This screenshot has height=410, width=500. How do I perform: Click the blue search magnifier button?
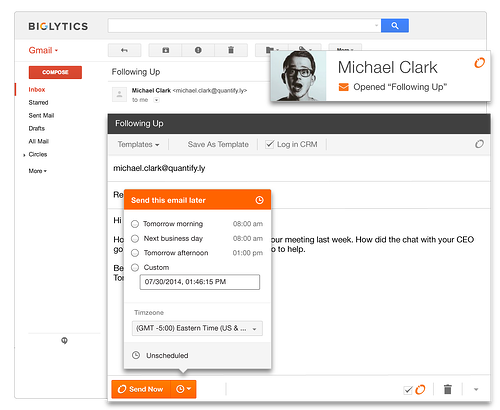395,26
